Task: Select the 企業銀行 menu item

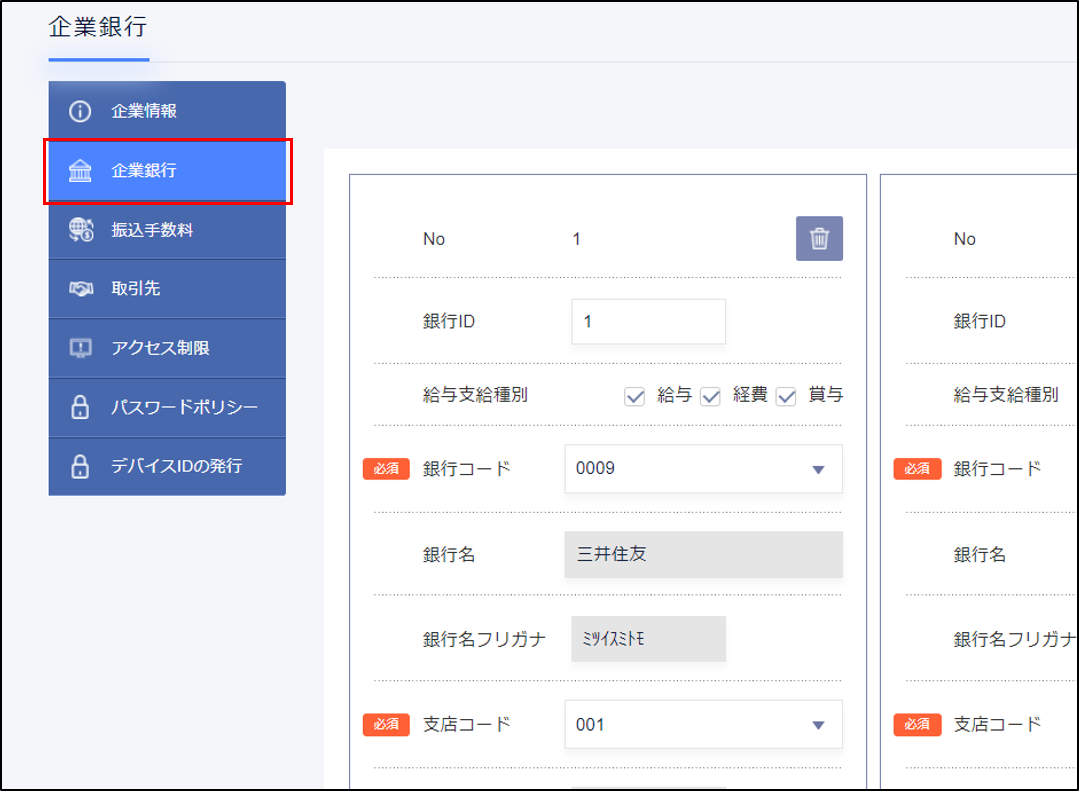Action: coord(167,170)
